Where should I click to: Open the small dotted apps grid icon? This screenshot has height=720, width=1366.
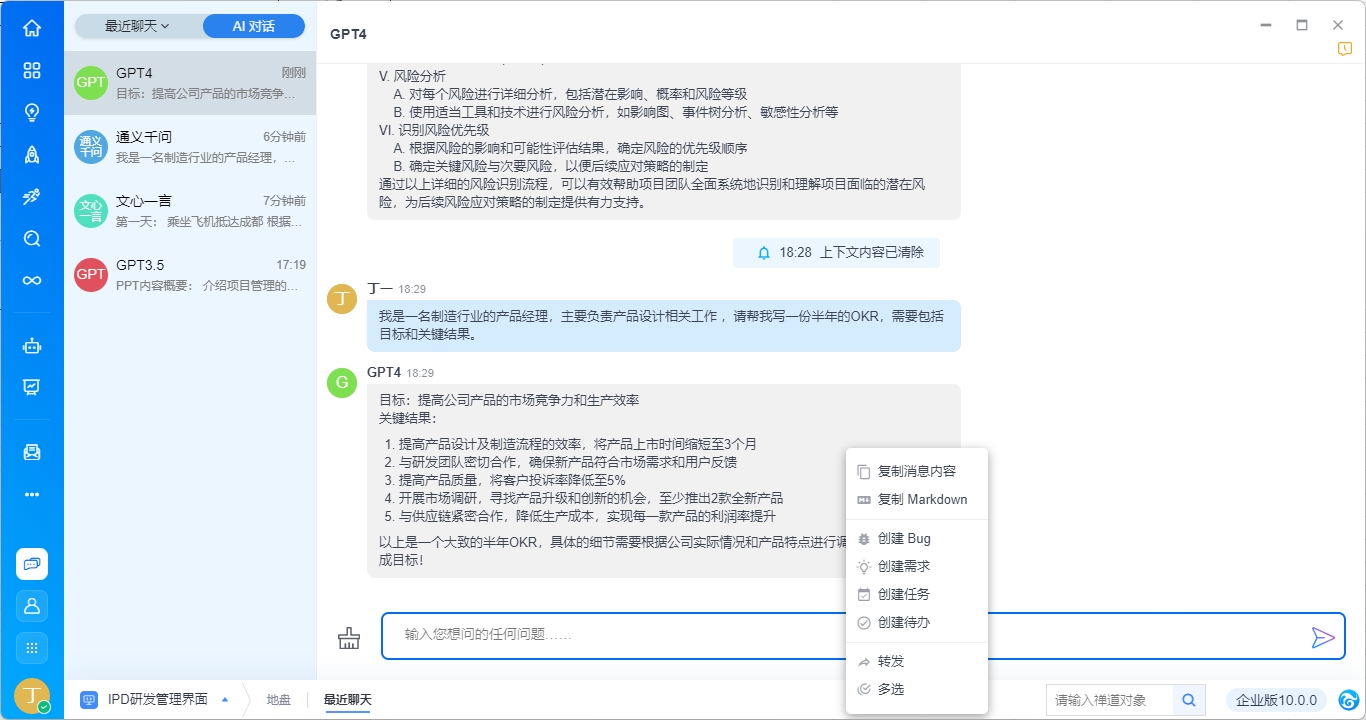tap(32, 648)
